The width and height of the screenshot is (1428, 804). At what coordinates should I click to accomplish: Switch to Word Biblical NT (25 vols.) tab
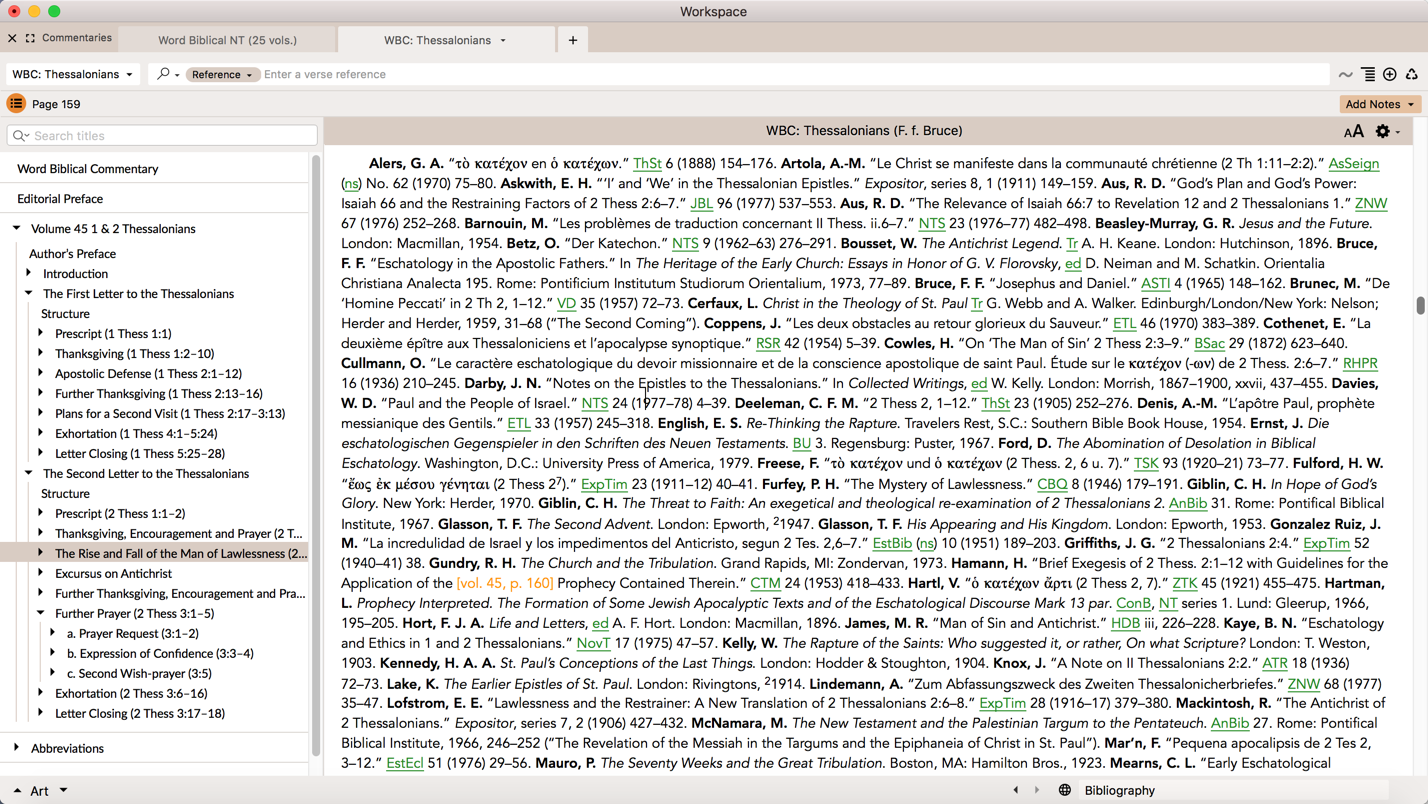[x=228, y=40]
